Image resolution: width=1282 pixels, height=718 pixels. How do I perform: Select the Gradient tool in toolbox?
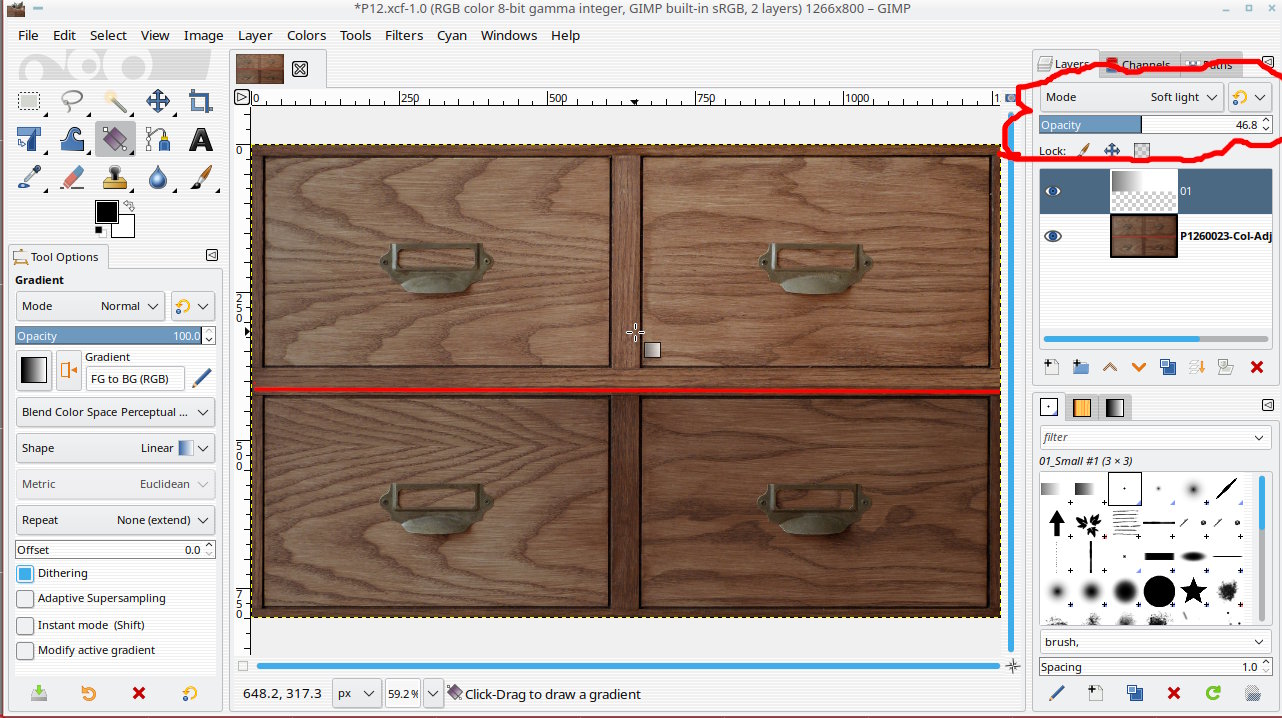coord(116,139)
